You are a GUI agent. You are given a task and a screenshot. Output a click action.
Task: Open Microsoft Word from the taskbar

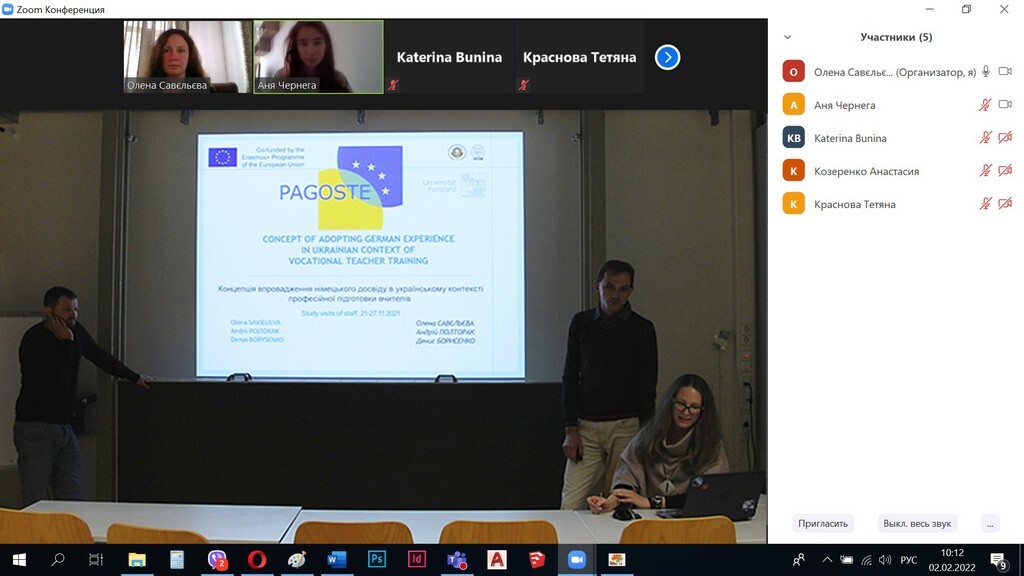click(x=337, y=560)
